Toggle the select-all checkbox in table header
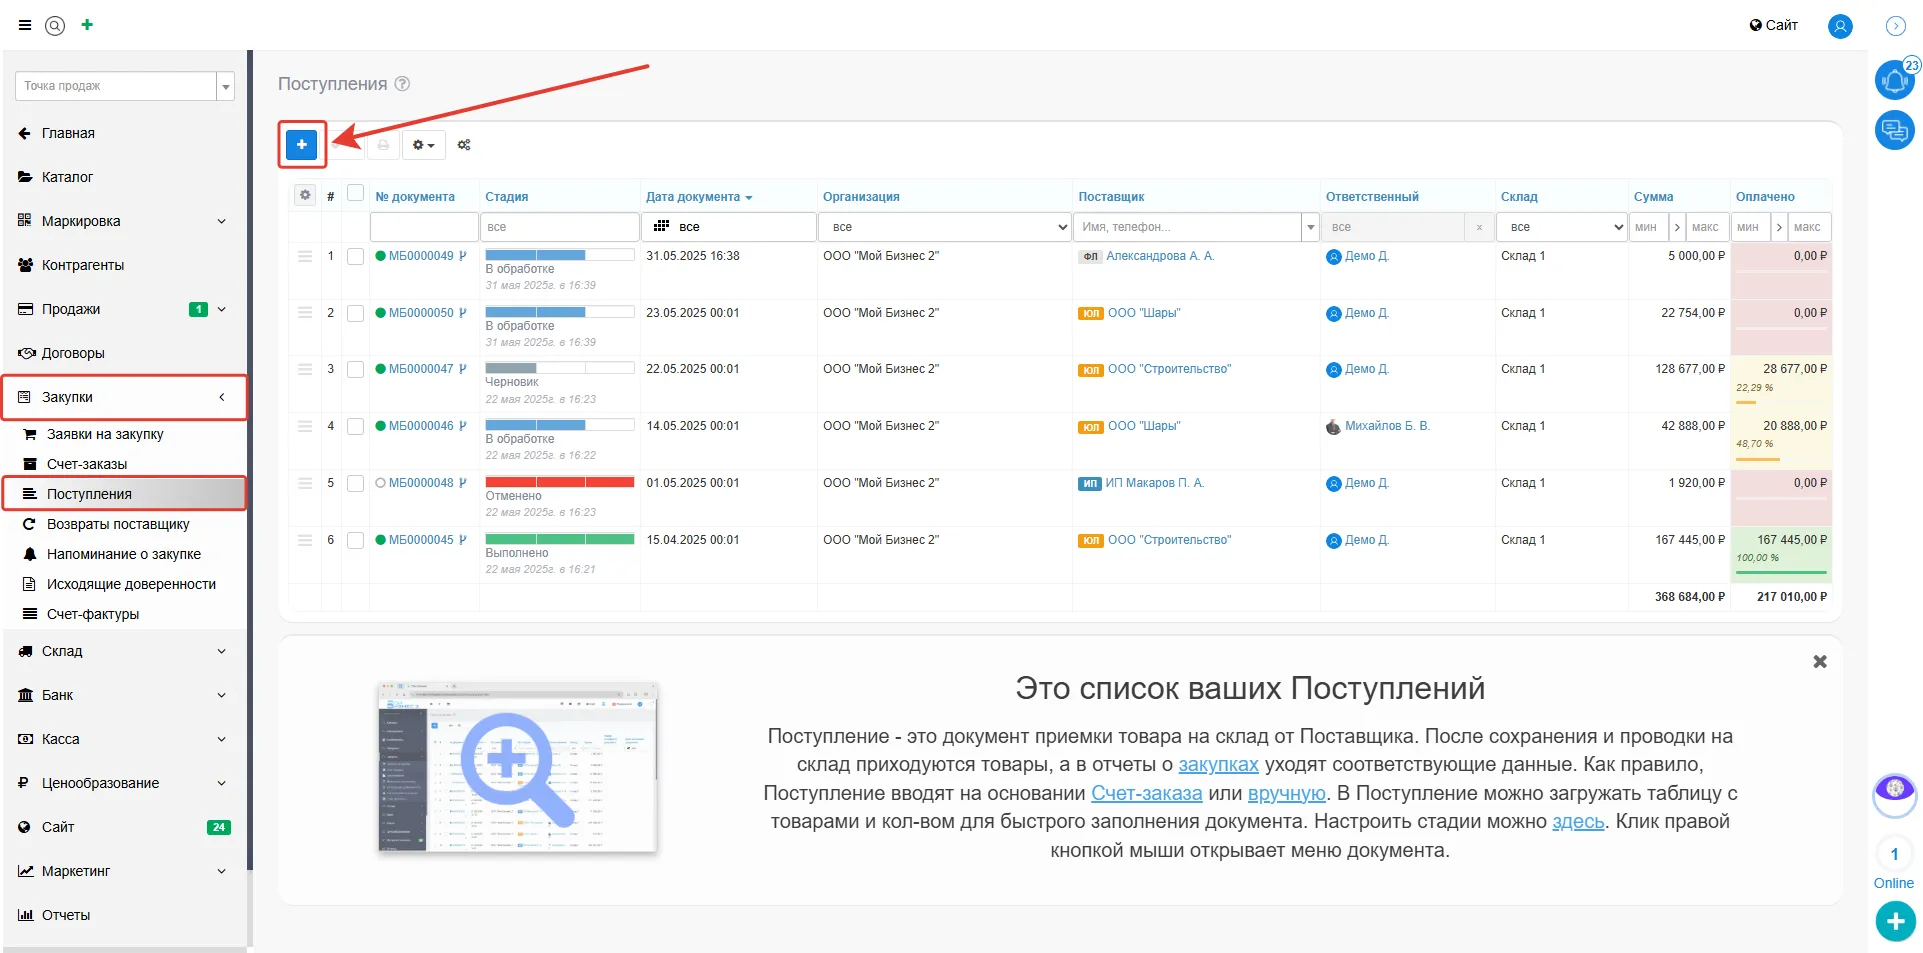This screenshot has width=1923, height=953. (x=355, y=193)
